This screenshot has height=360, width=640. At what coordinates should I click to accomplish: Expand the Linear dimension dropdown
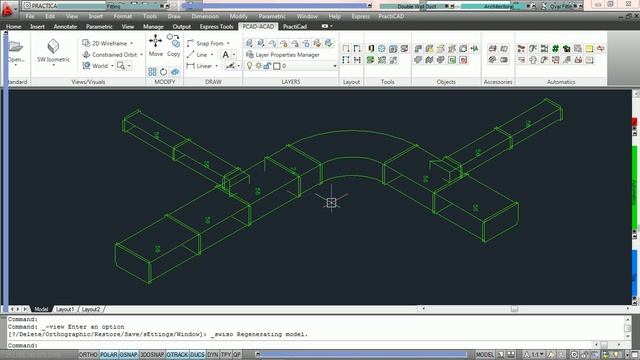coord(216,66)
